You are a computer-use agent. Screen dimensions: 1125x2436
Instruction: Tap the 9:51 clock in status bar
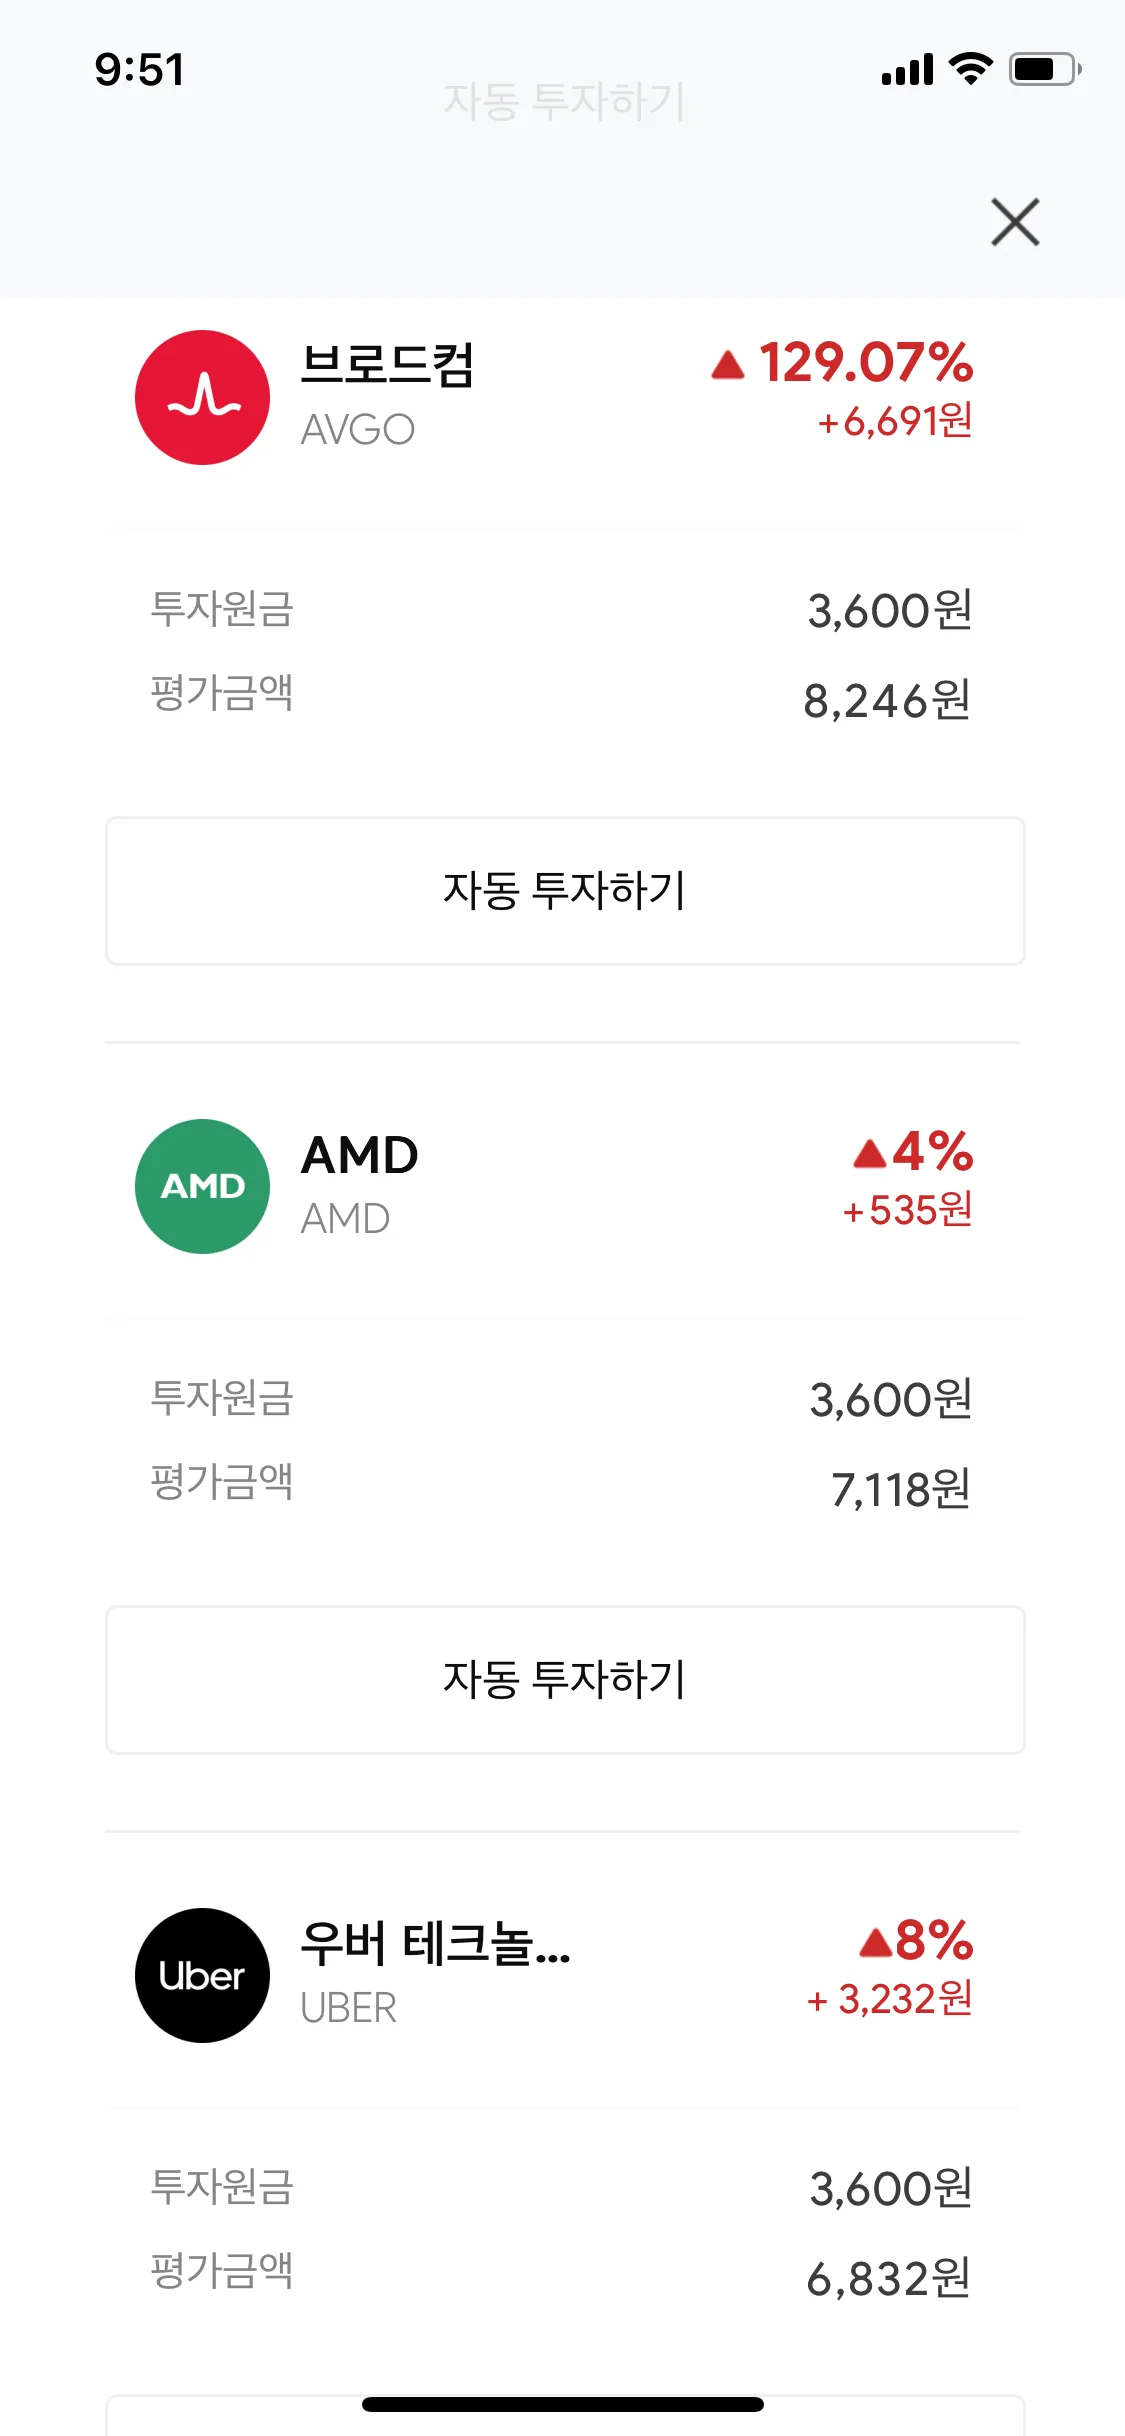coord(140,70)
